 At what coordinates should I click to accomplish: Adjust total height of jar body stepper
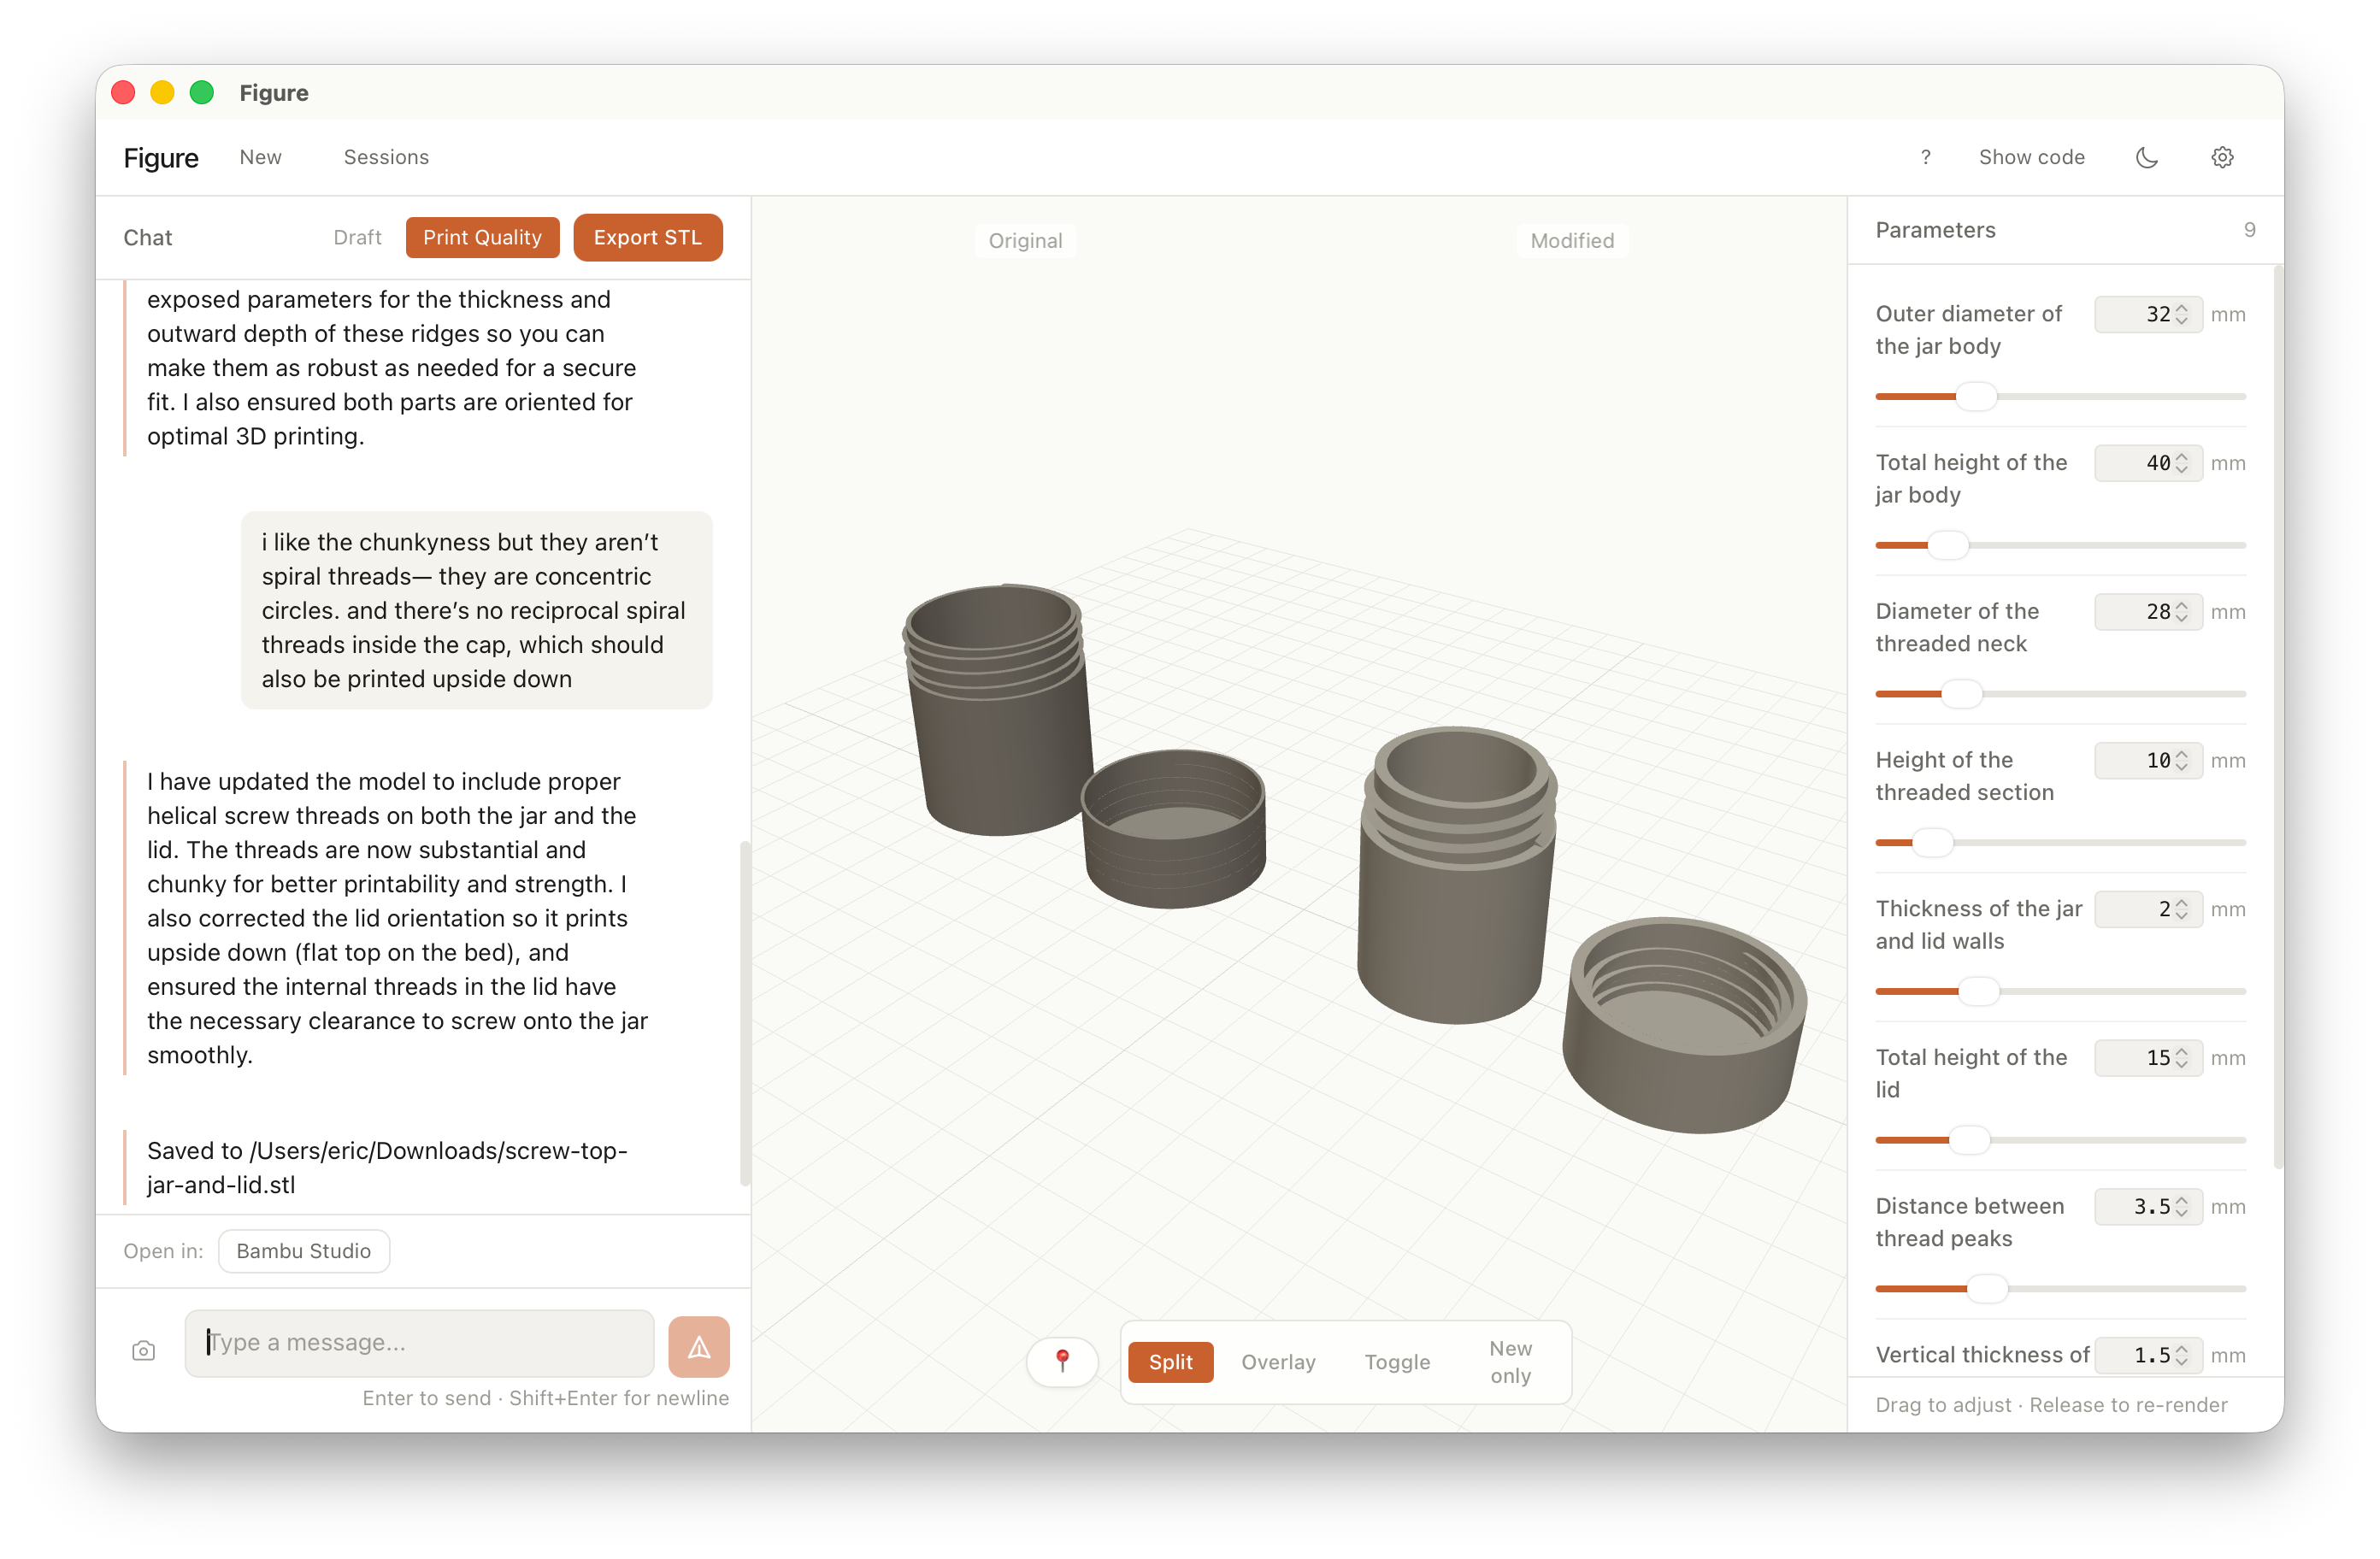click(x=2182, y=463)
